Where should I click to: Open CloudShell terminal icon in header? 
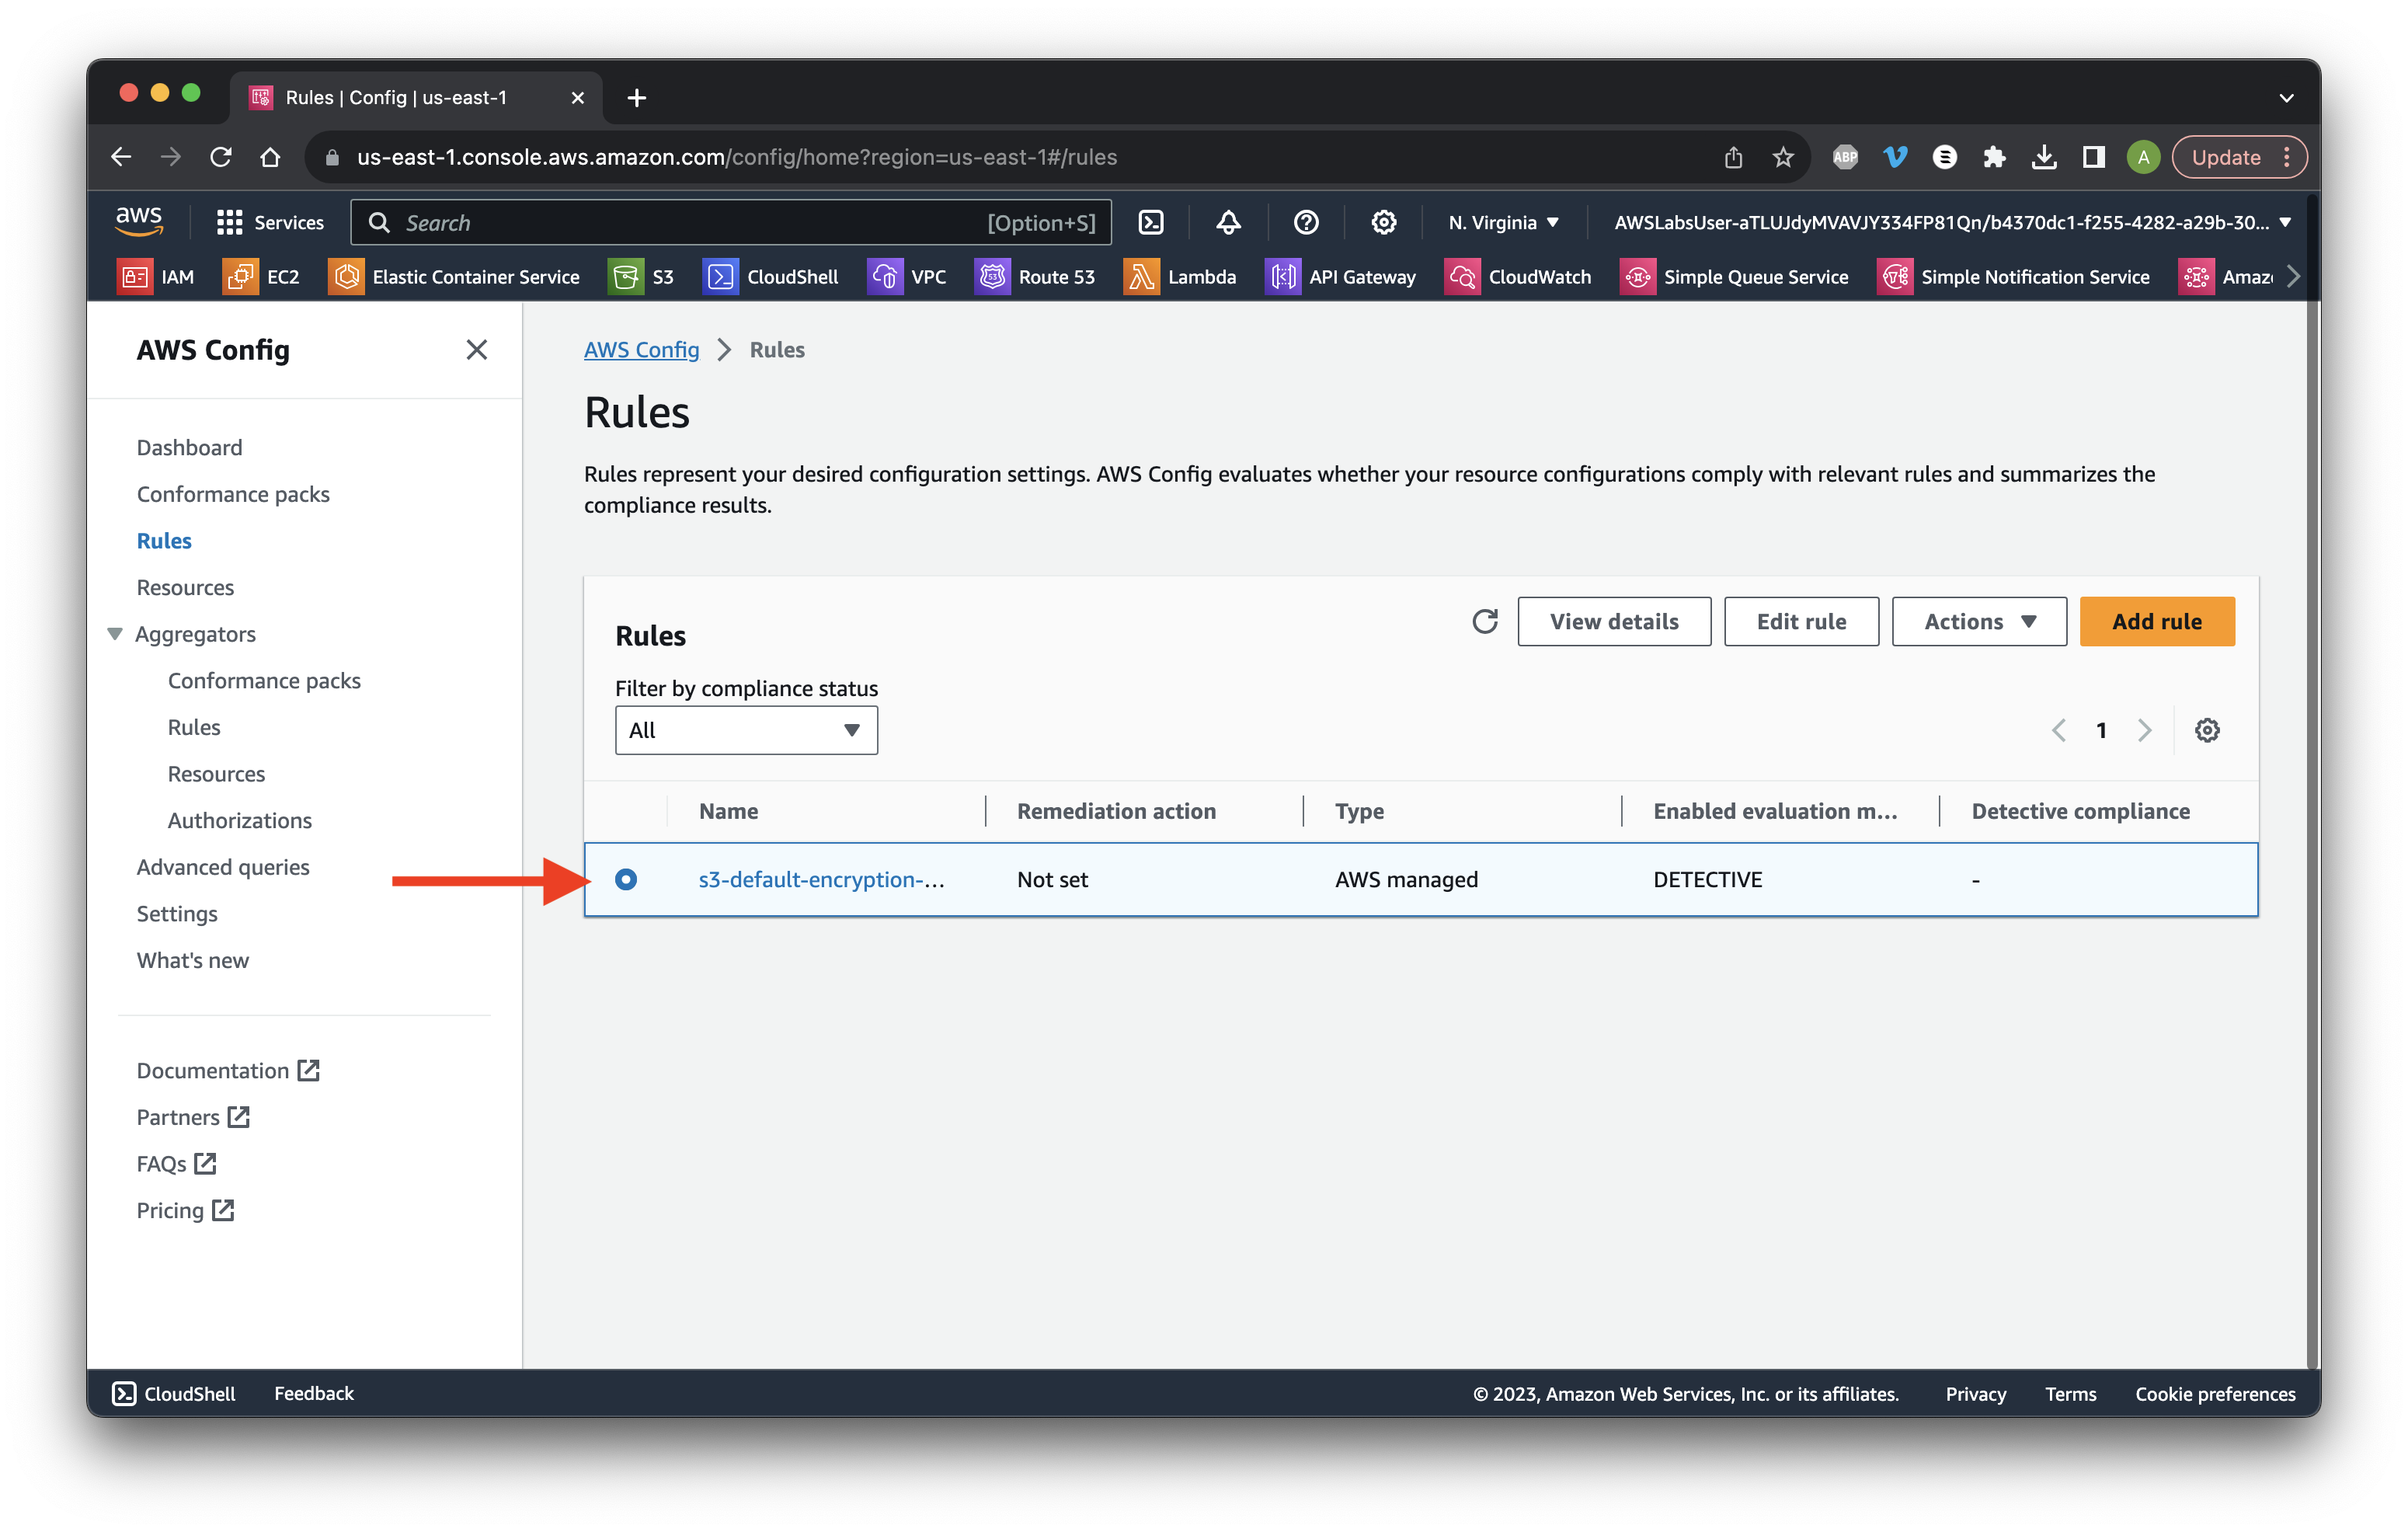point(1151,222)
